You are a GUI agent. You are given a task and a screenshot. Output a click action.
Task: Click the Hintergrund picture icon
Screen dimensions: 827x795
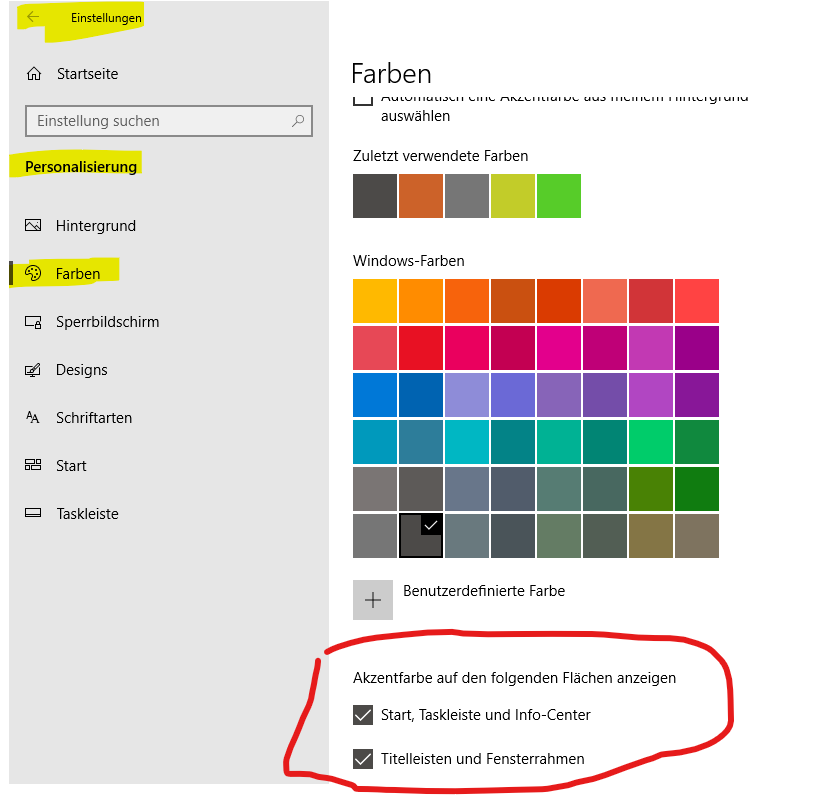pos(33,226)
